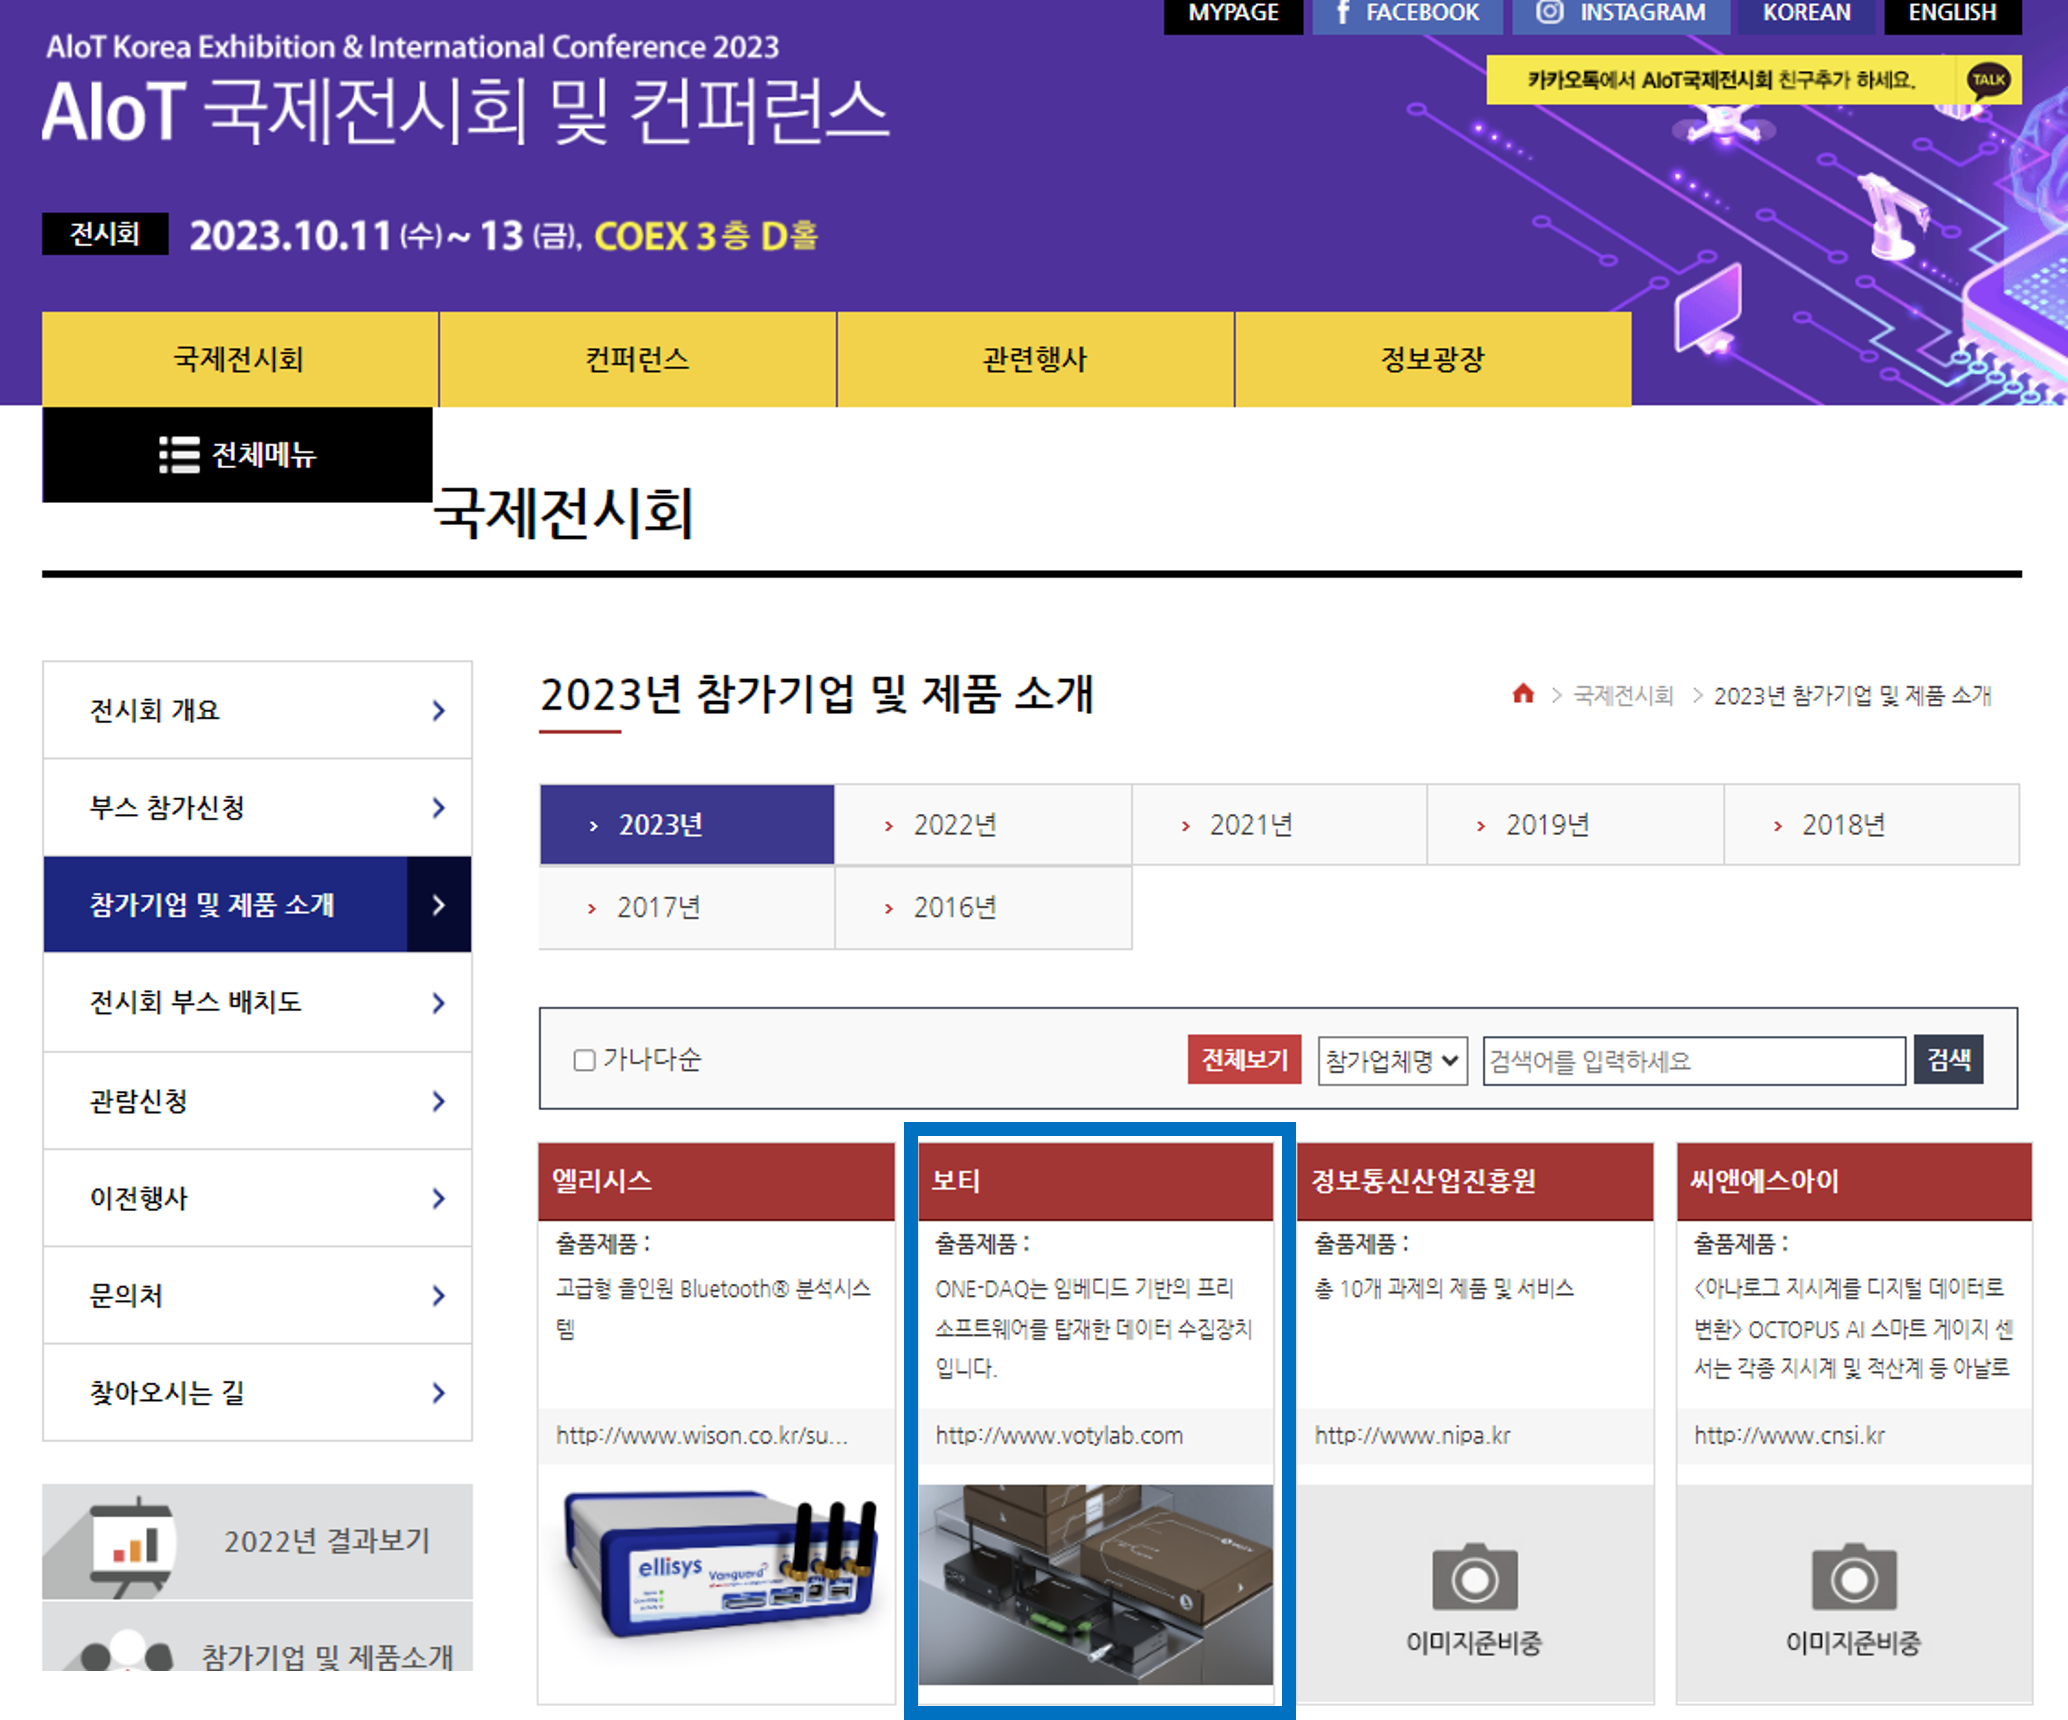Click the 보티 ONE-DAQ product image
This screenshot has height=1720, width=2068.
1095,1584
